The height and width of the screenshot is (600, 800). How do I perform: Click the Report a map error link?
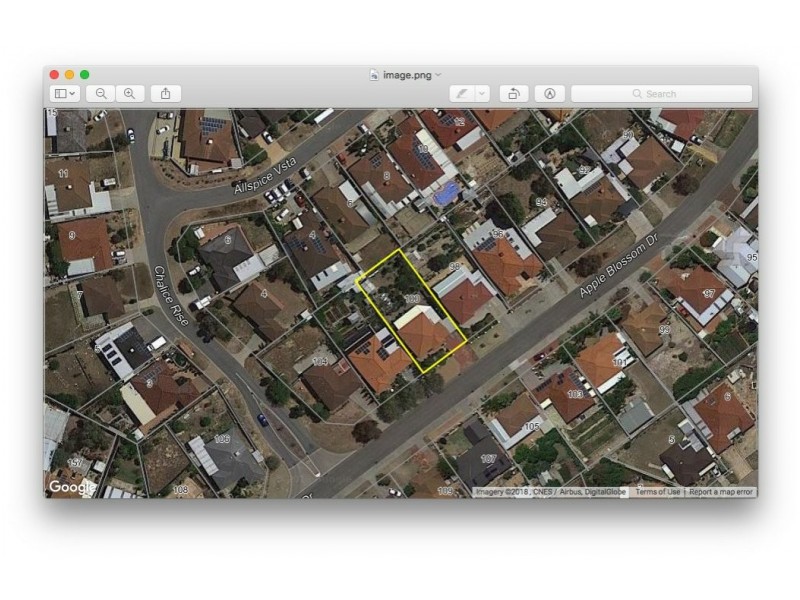click(x=720, y=492)
